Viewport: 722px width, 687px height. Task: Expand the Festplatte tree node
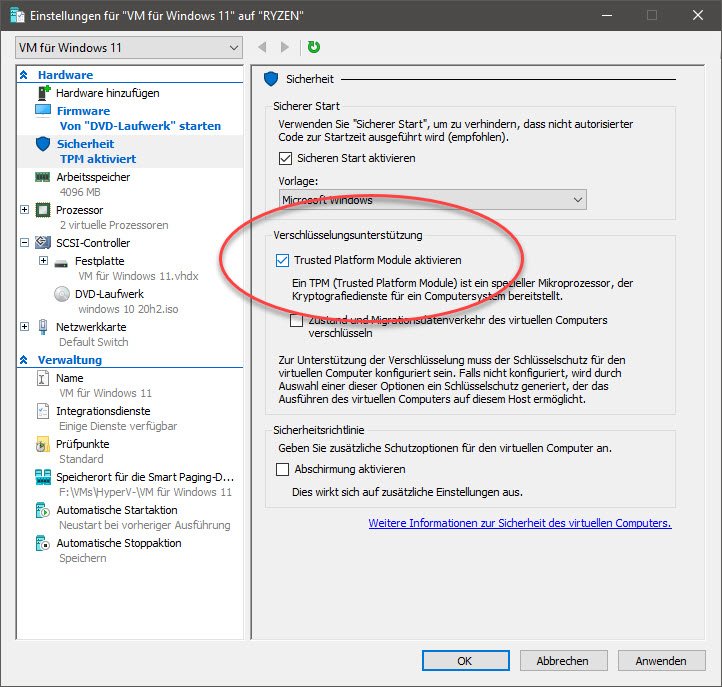point(43,261)
